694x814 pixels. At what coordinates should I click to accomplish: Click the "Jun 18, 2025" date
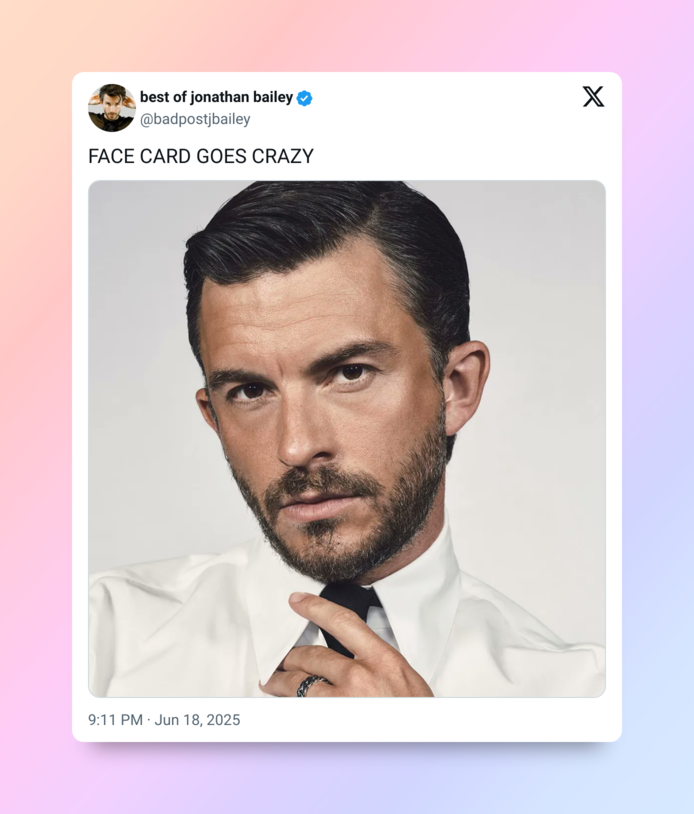pos(197,720)
